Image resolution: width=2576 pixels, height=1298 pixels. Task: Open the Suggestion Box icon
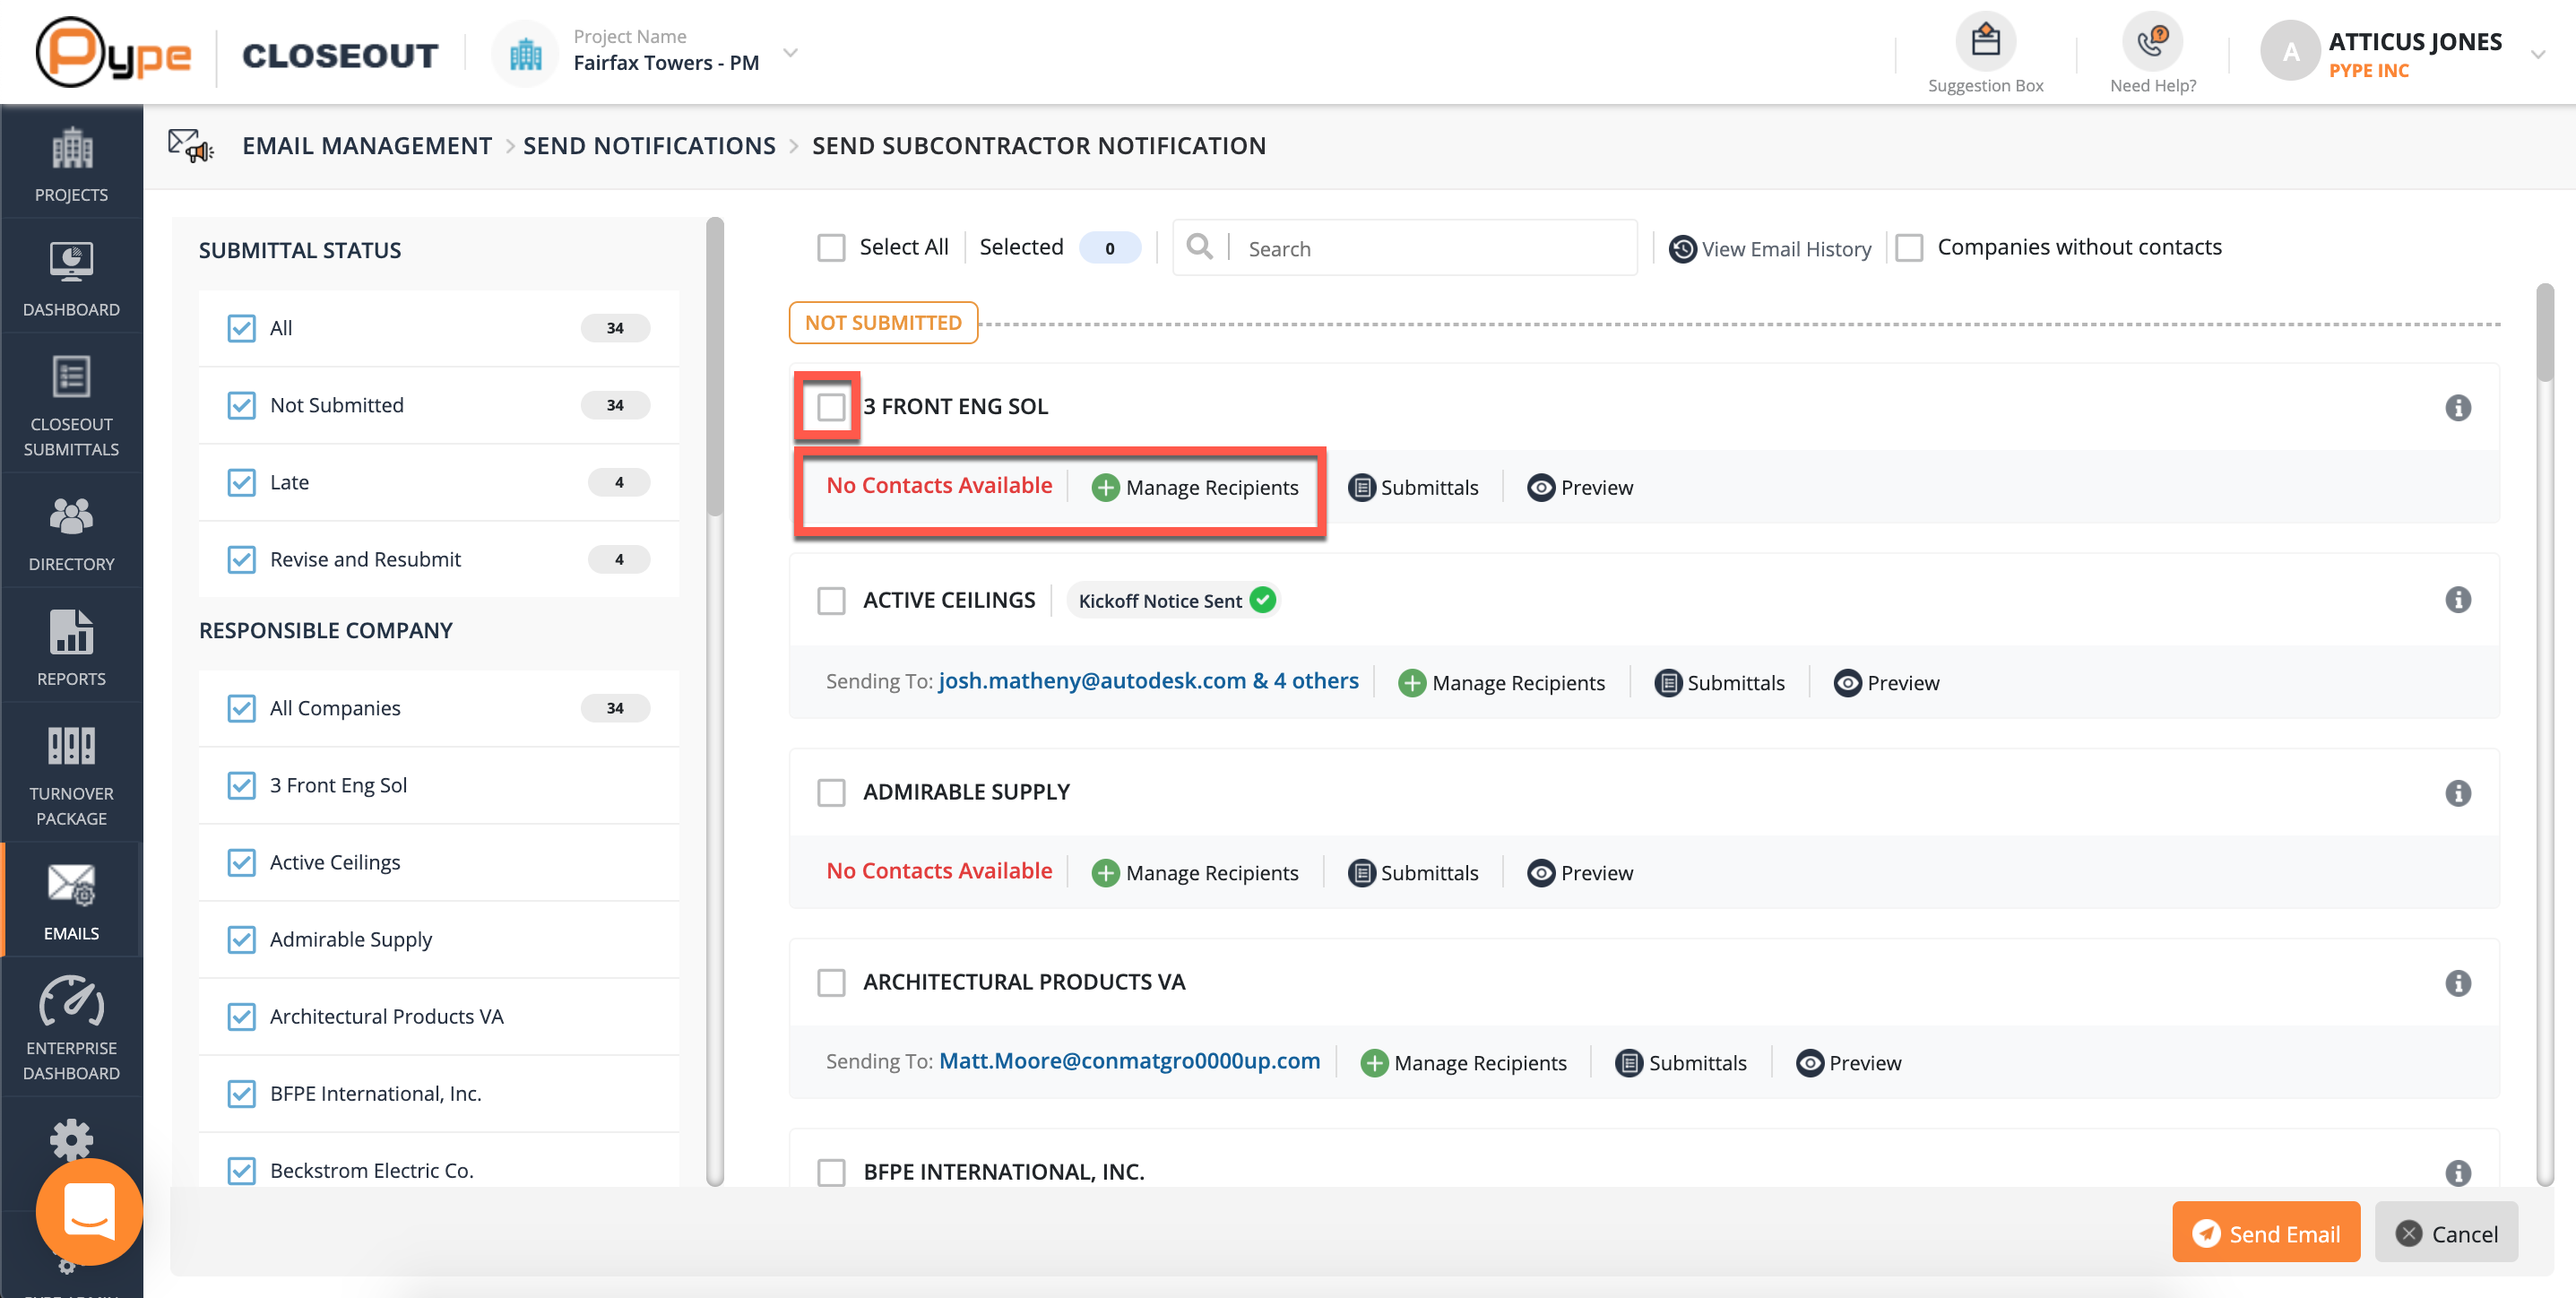1984,42
